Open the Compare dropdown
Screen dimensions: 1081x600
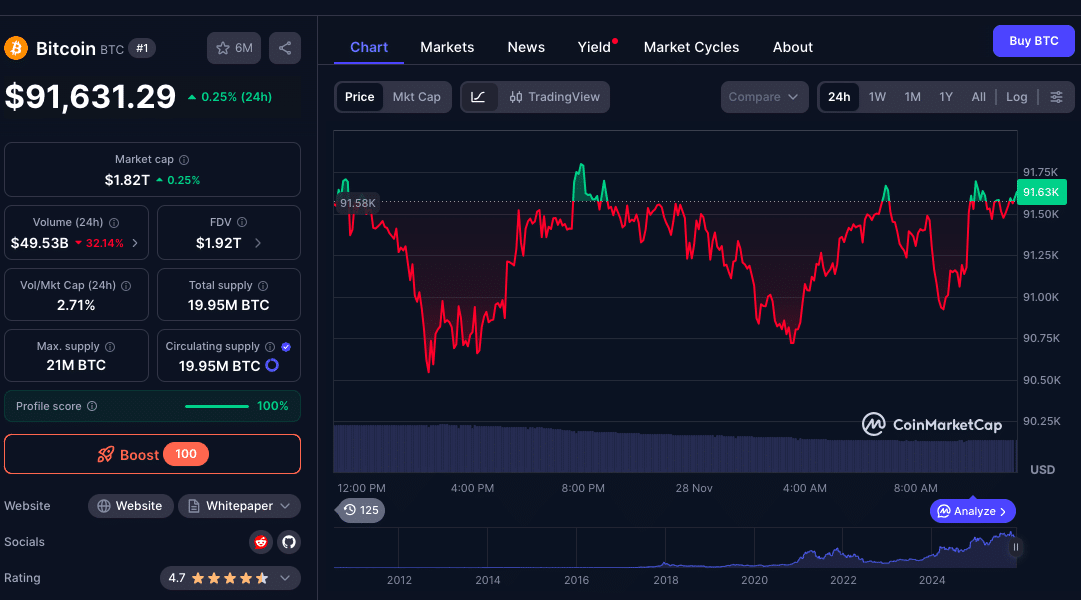[764, 97]
